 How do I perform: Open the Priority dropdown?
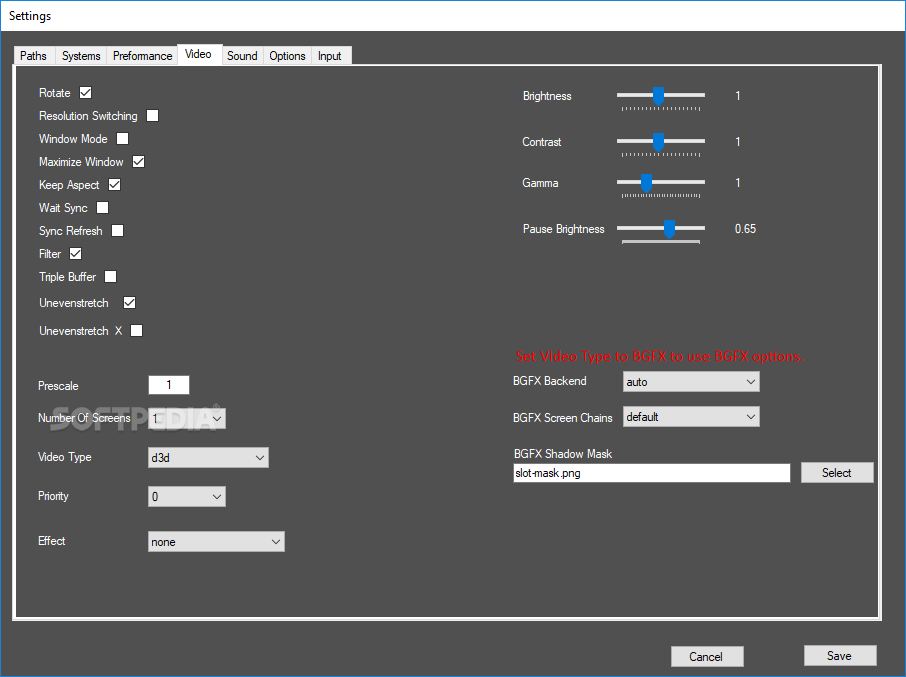(x=187, y=496)
